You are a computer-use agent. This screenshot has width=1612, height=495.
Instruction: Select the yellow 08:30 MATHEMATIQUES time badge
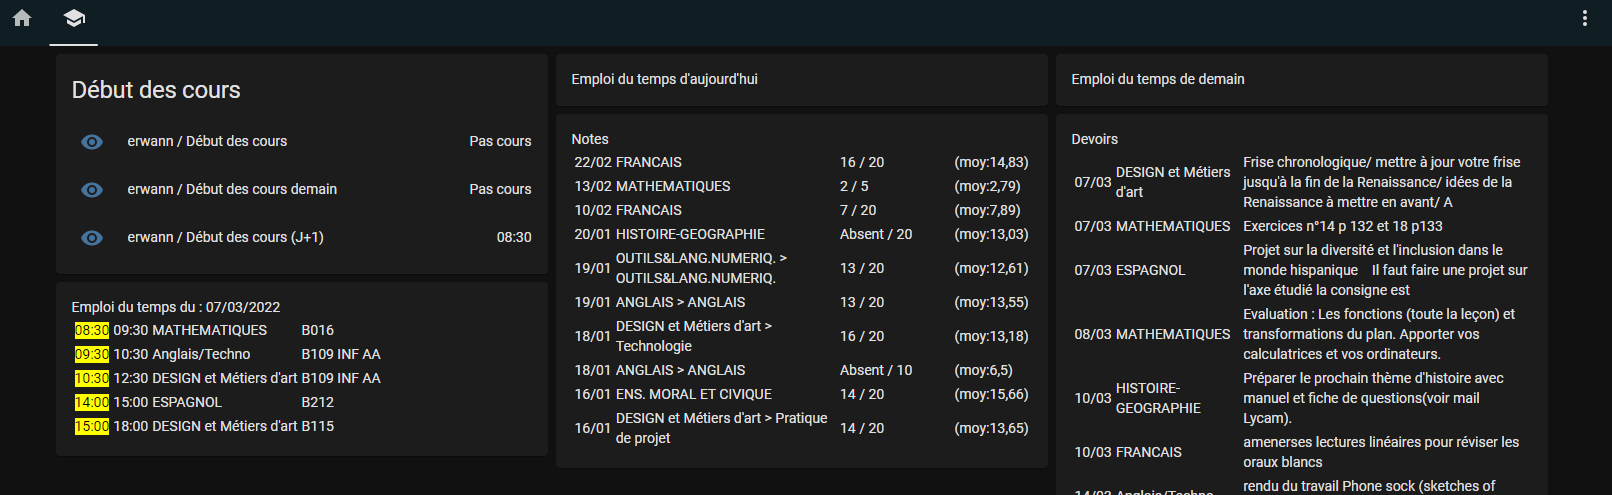pyautogui.click(x=92, y=330)
